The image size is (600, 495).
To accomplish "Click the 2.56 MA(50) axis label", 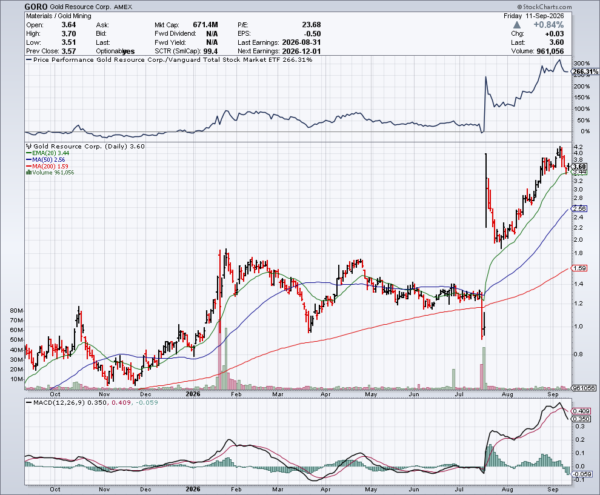I will (580, 208).
